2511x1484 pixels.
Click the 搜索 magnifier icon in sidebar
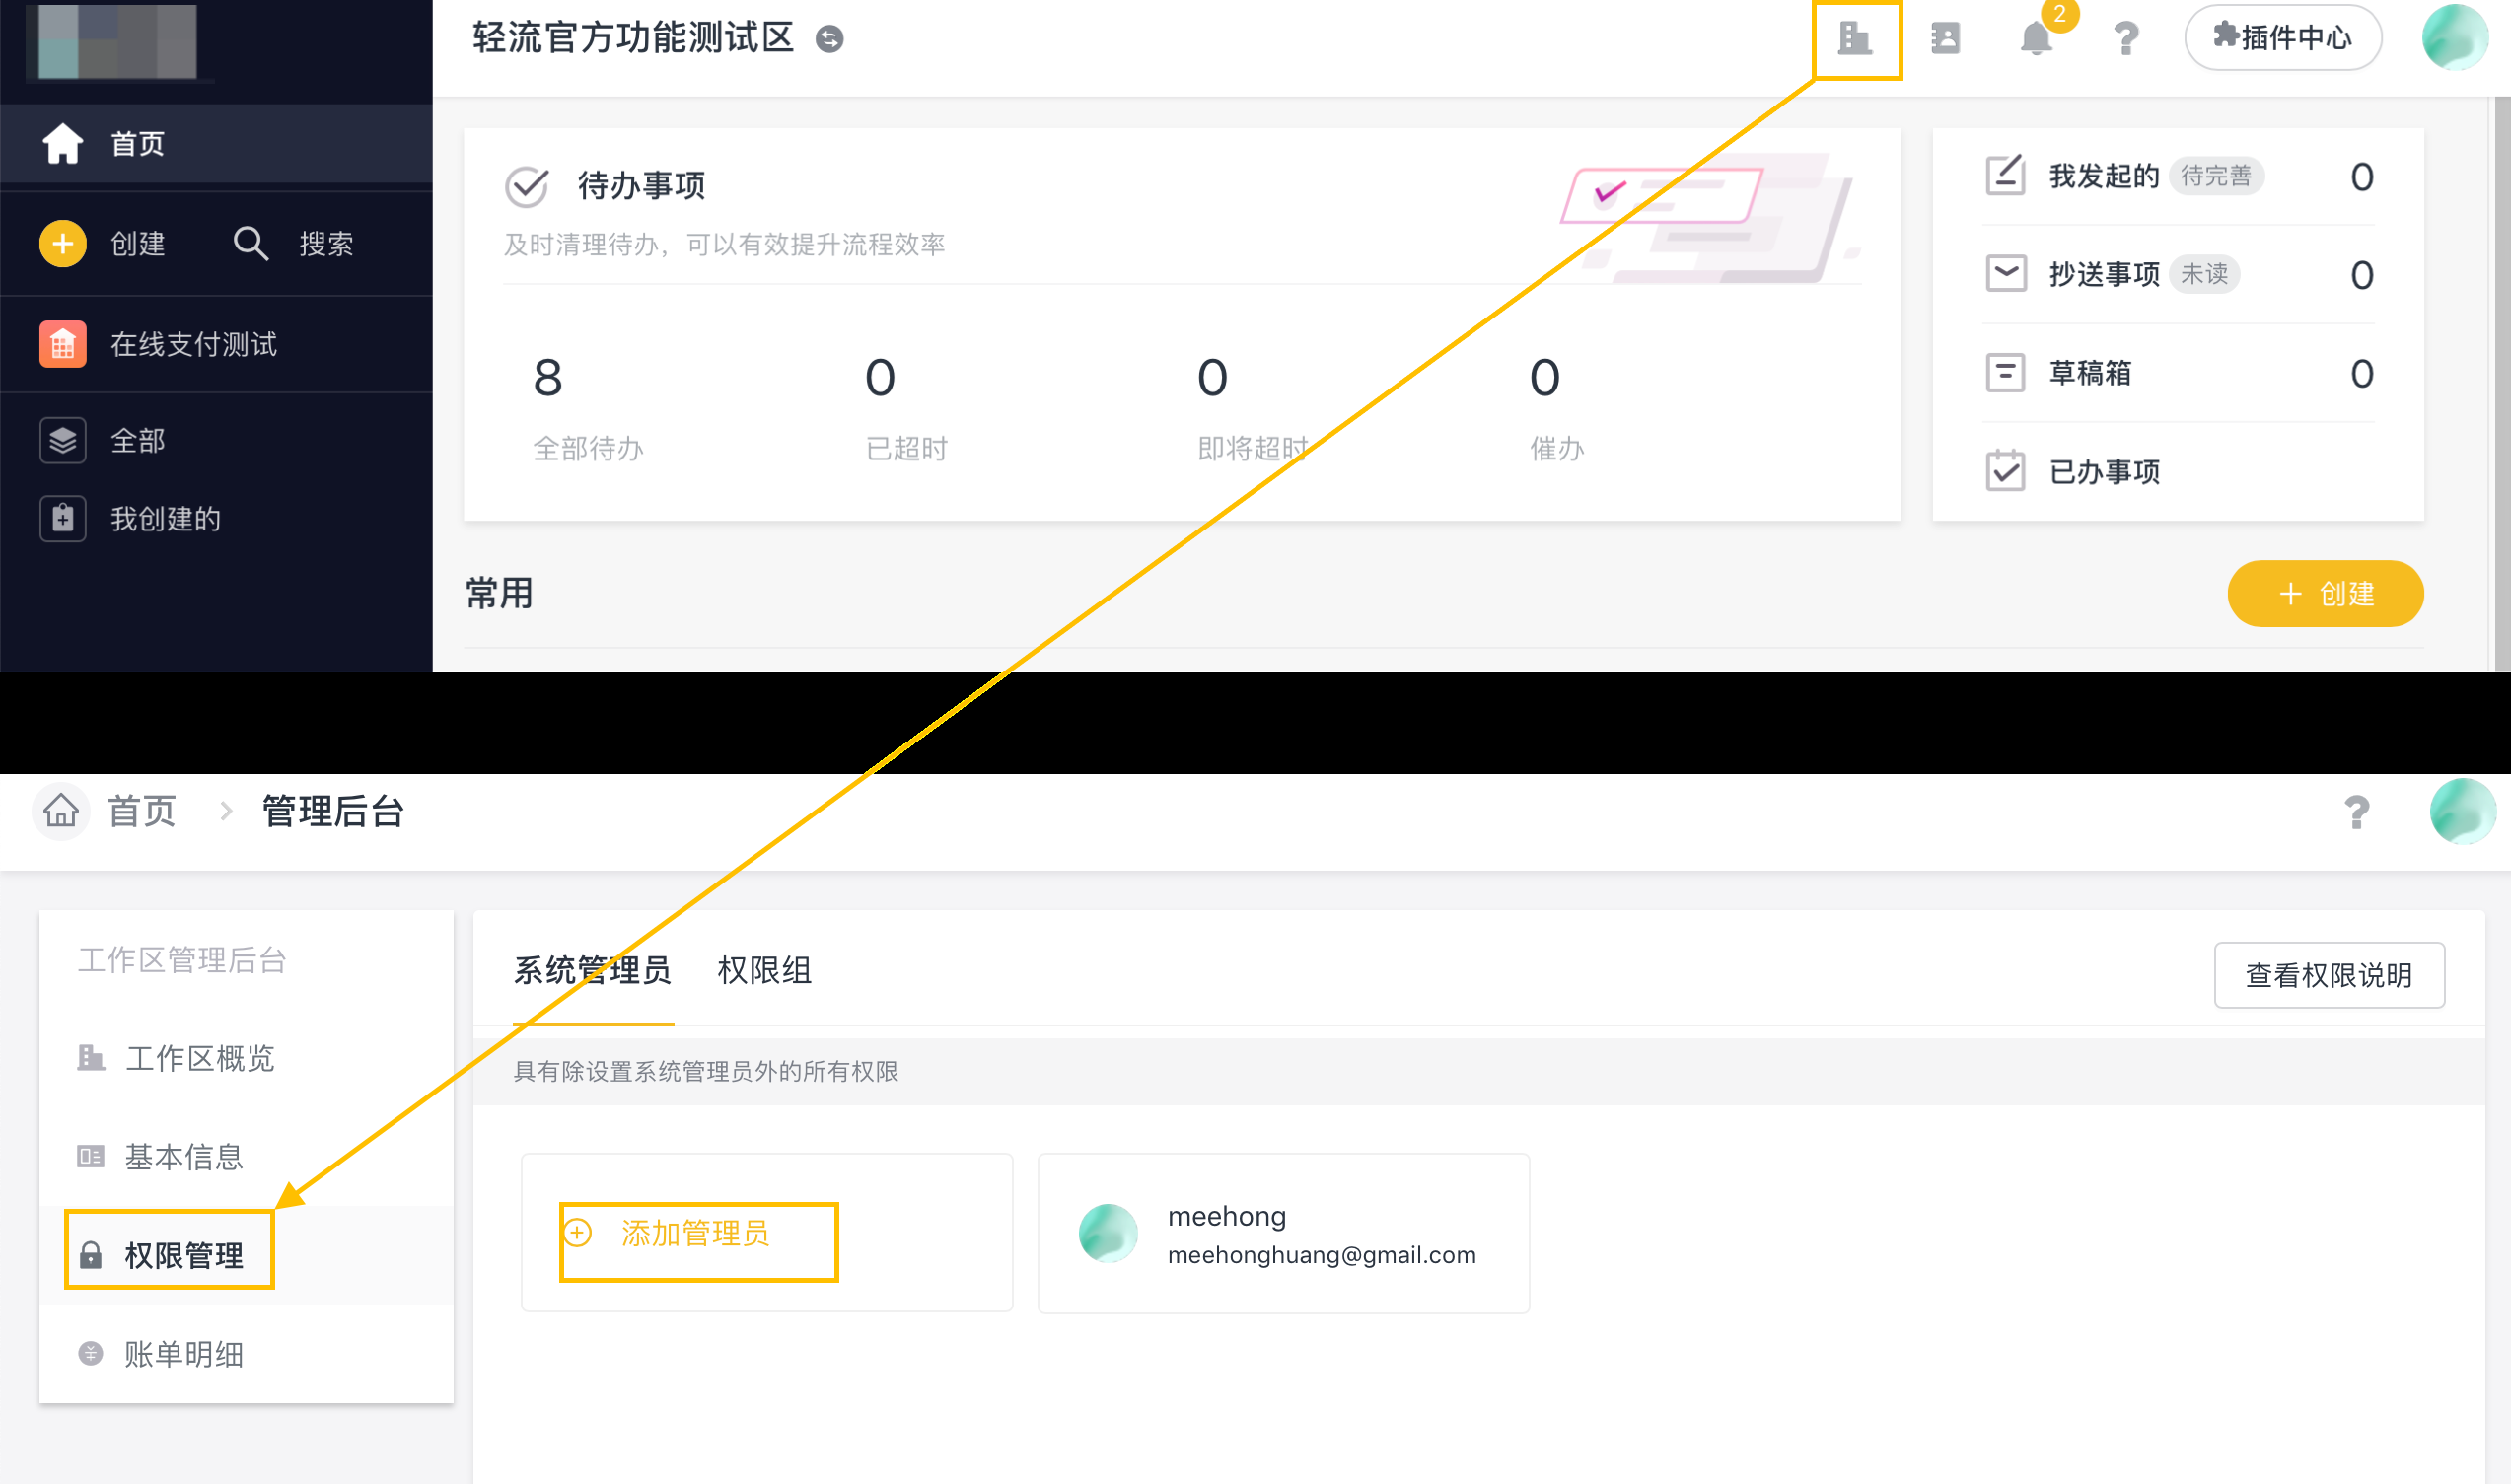[250, 243]
